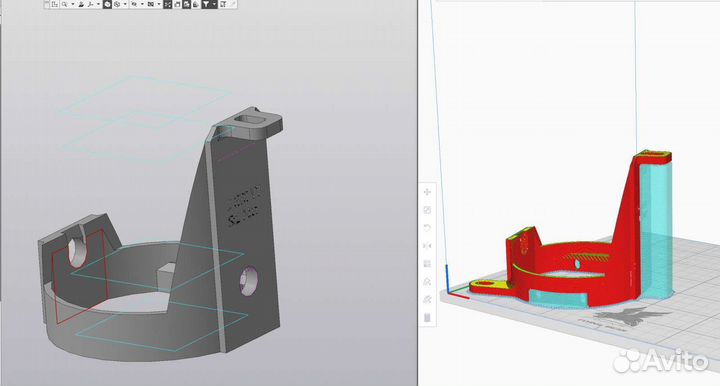Click the dimmed pencil icon at toolbar end
The width and height of the screenshot is (720, 386).
coord(233,5)
